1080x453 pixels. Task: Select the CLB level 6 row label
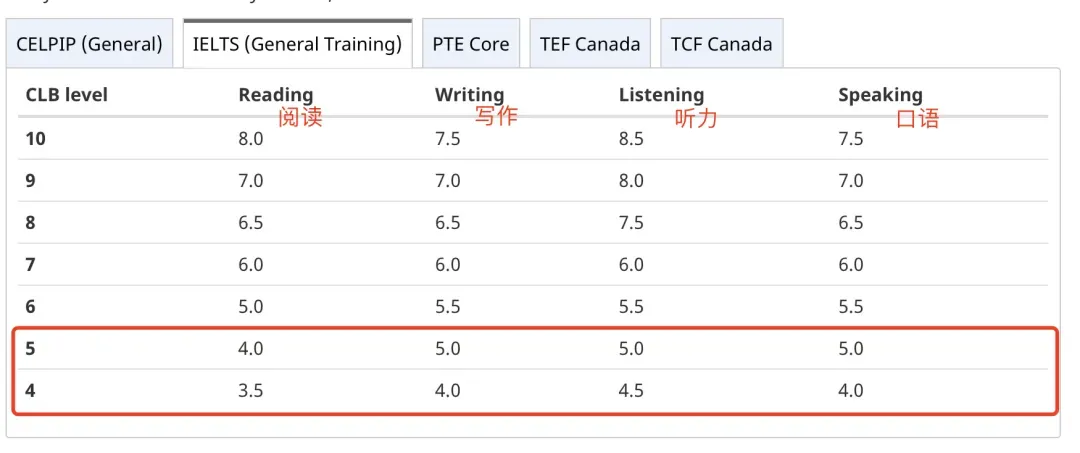[31, 306]
